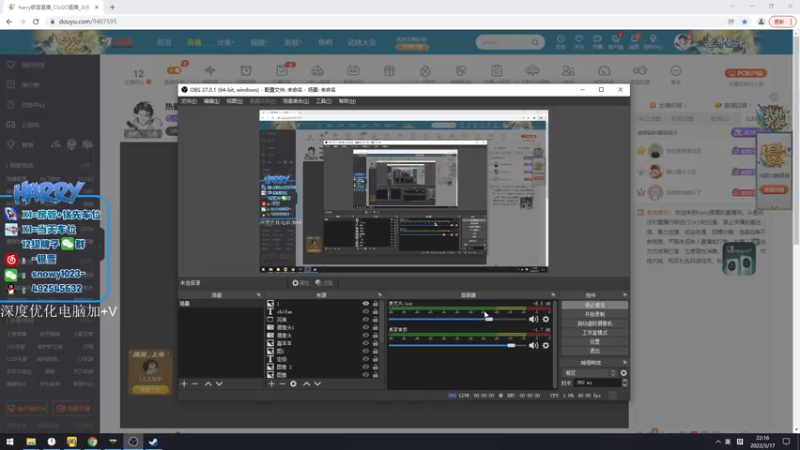Add a new source with the plus icon

pos(271,384)
